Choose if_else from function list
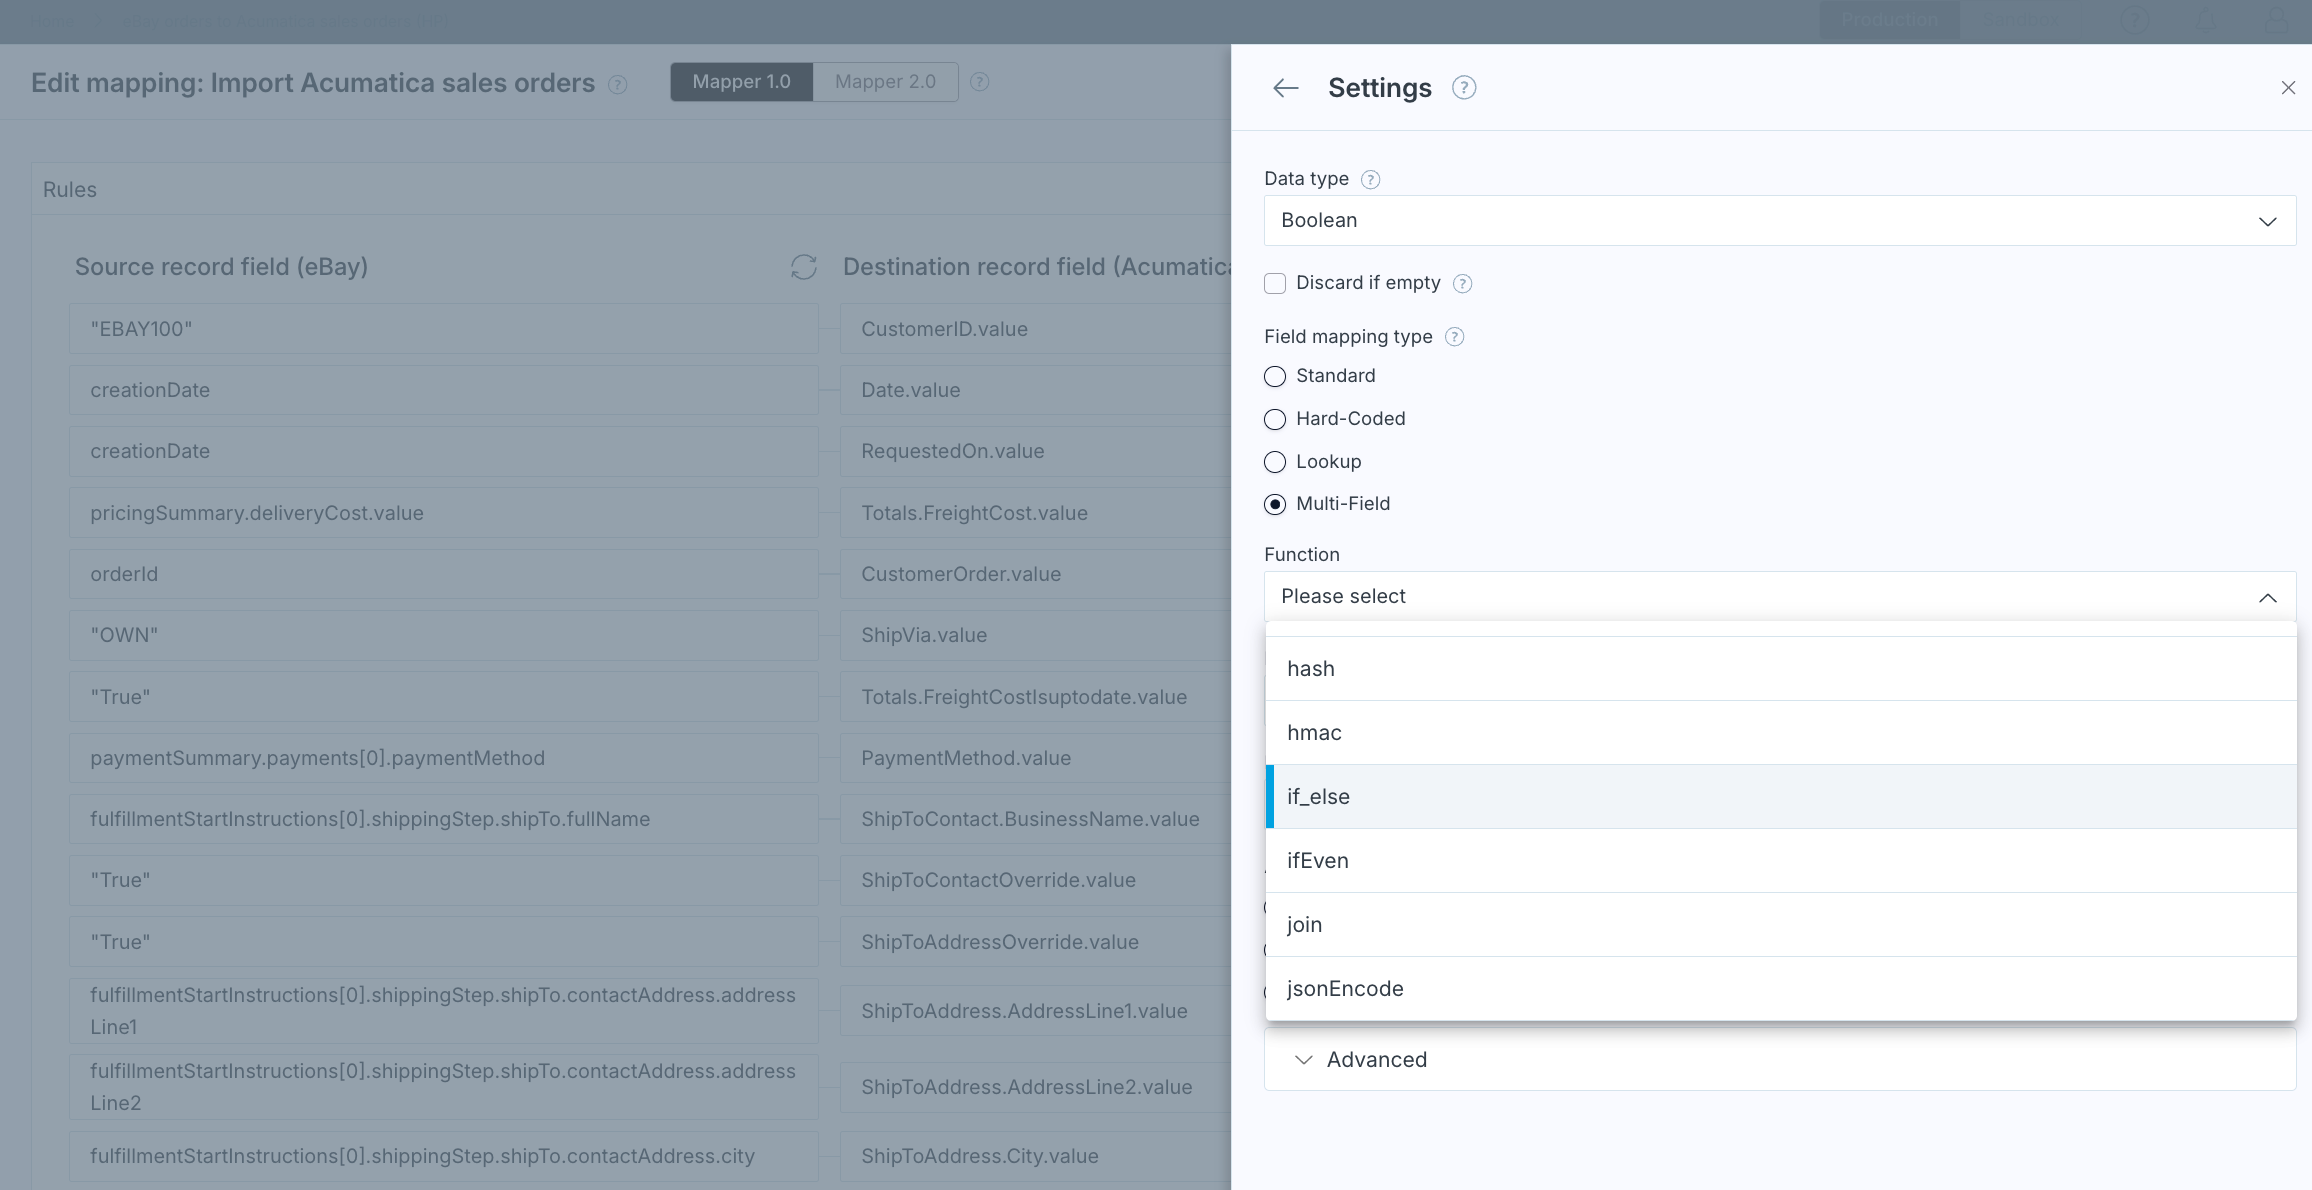2312x1190 pixels. pyautogui.click(x=1781, y=797)
